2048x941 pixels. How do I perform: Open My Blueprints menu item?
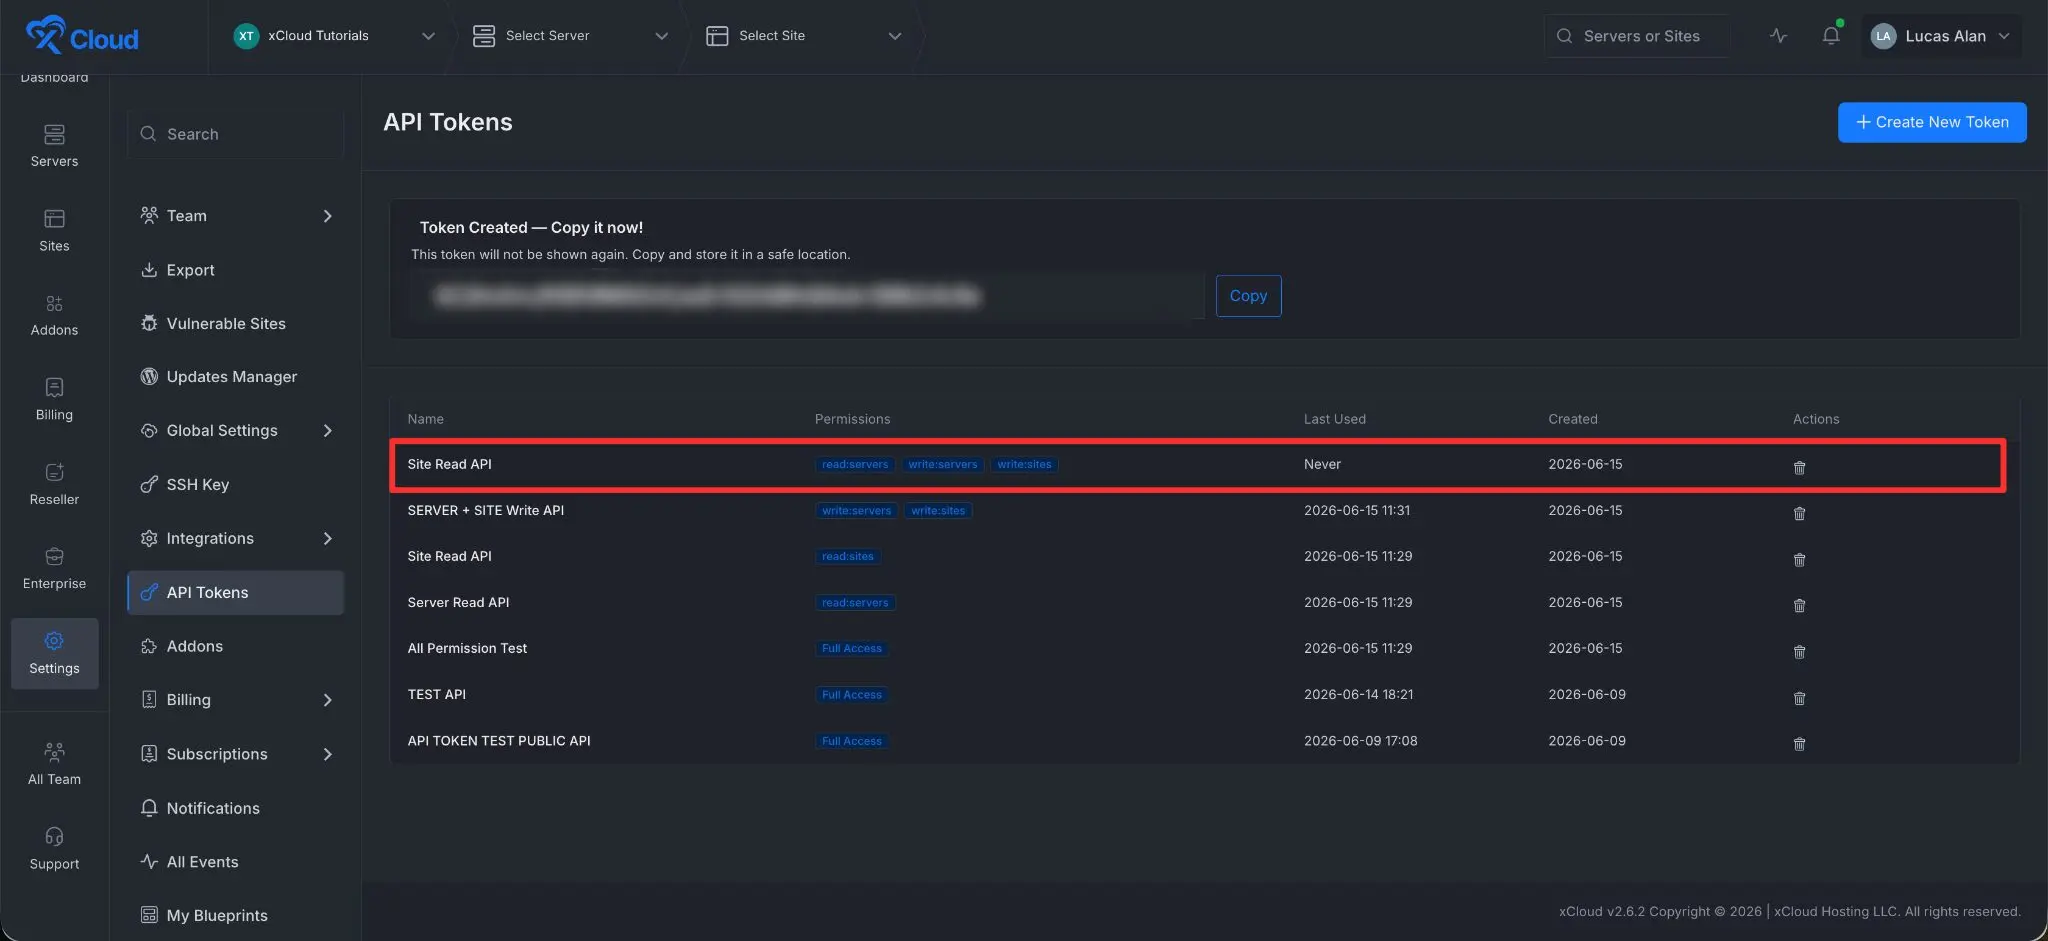tap(235, 916)
